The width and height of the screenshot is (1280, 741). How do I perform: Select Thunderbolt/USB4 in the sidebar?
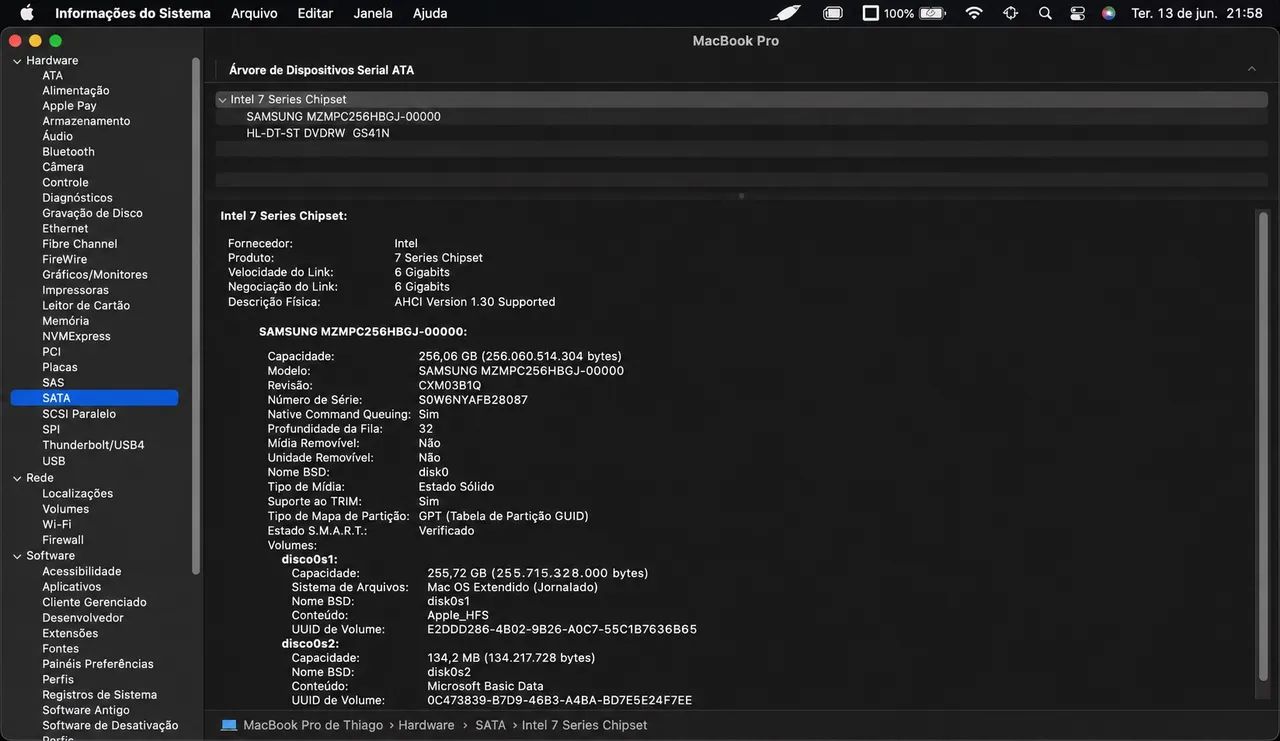[x=93, y=445]
